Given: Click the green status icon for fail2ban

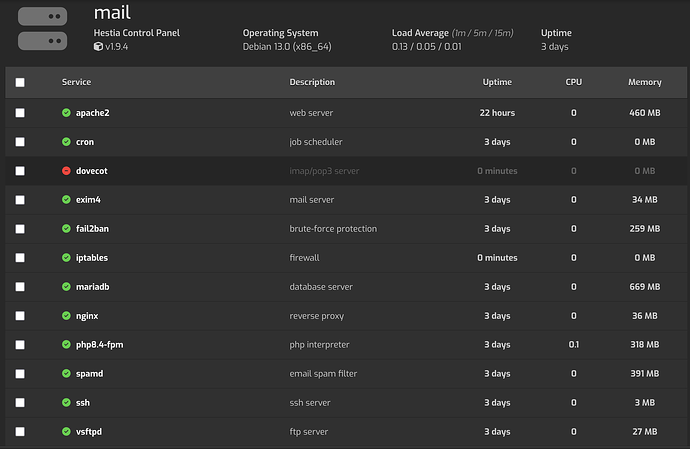Looking at the screenshot, I should (66, 229).
